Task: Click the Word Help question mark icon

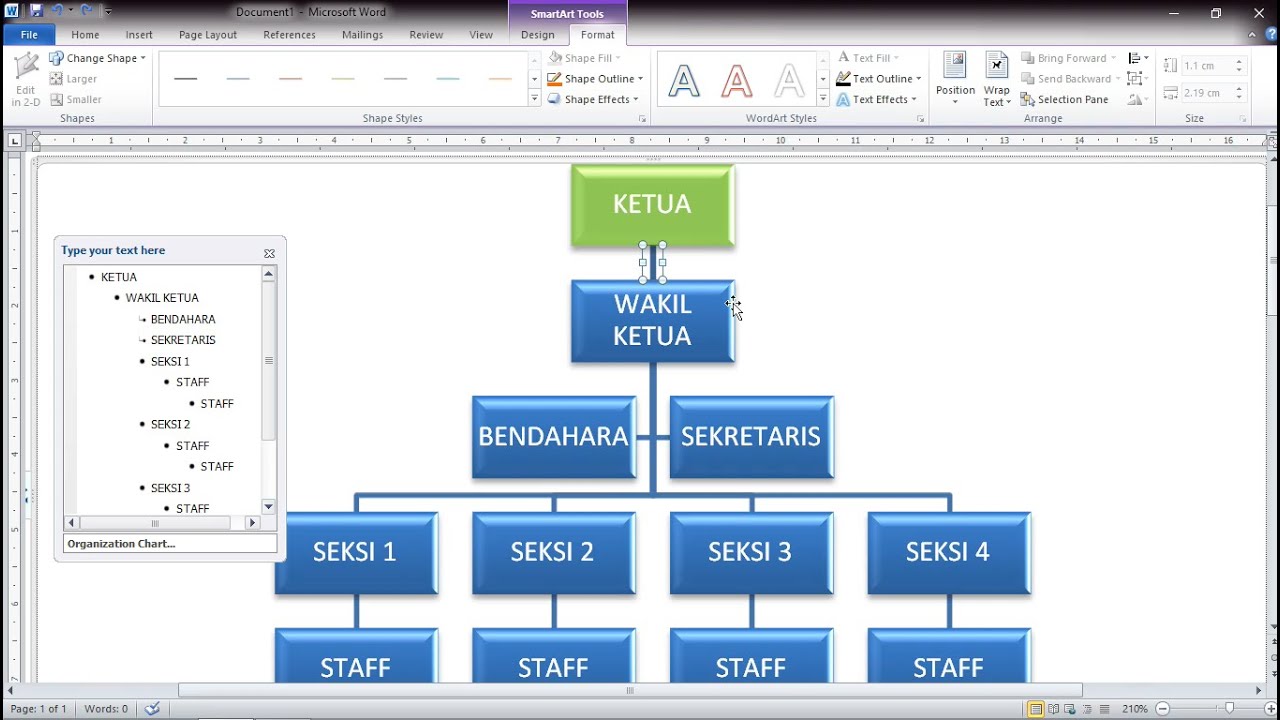Action: [x=1270, y=34]
